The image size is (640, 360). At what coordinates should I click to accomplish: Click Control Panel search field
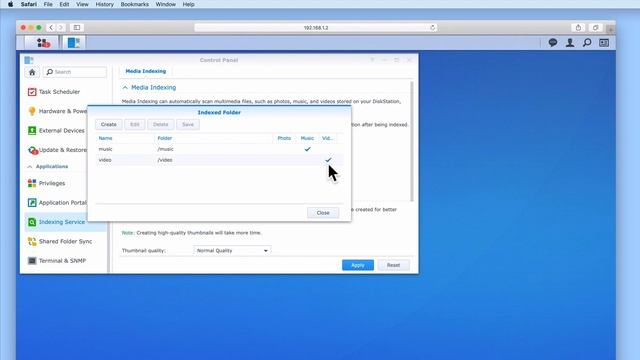[x=75, y=72]
